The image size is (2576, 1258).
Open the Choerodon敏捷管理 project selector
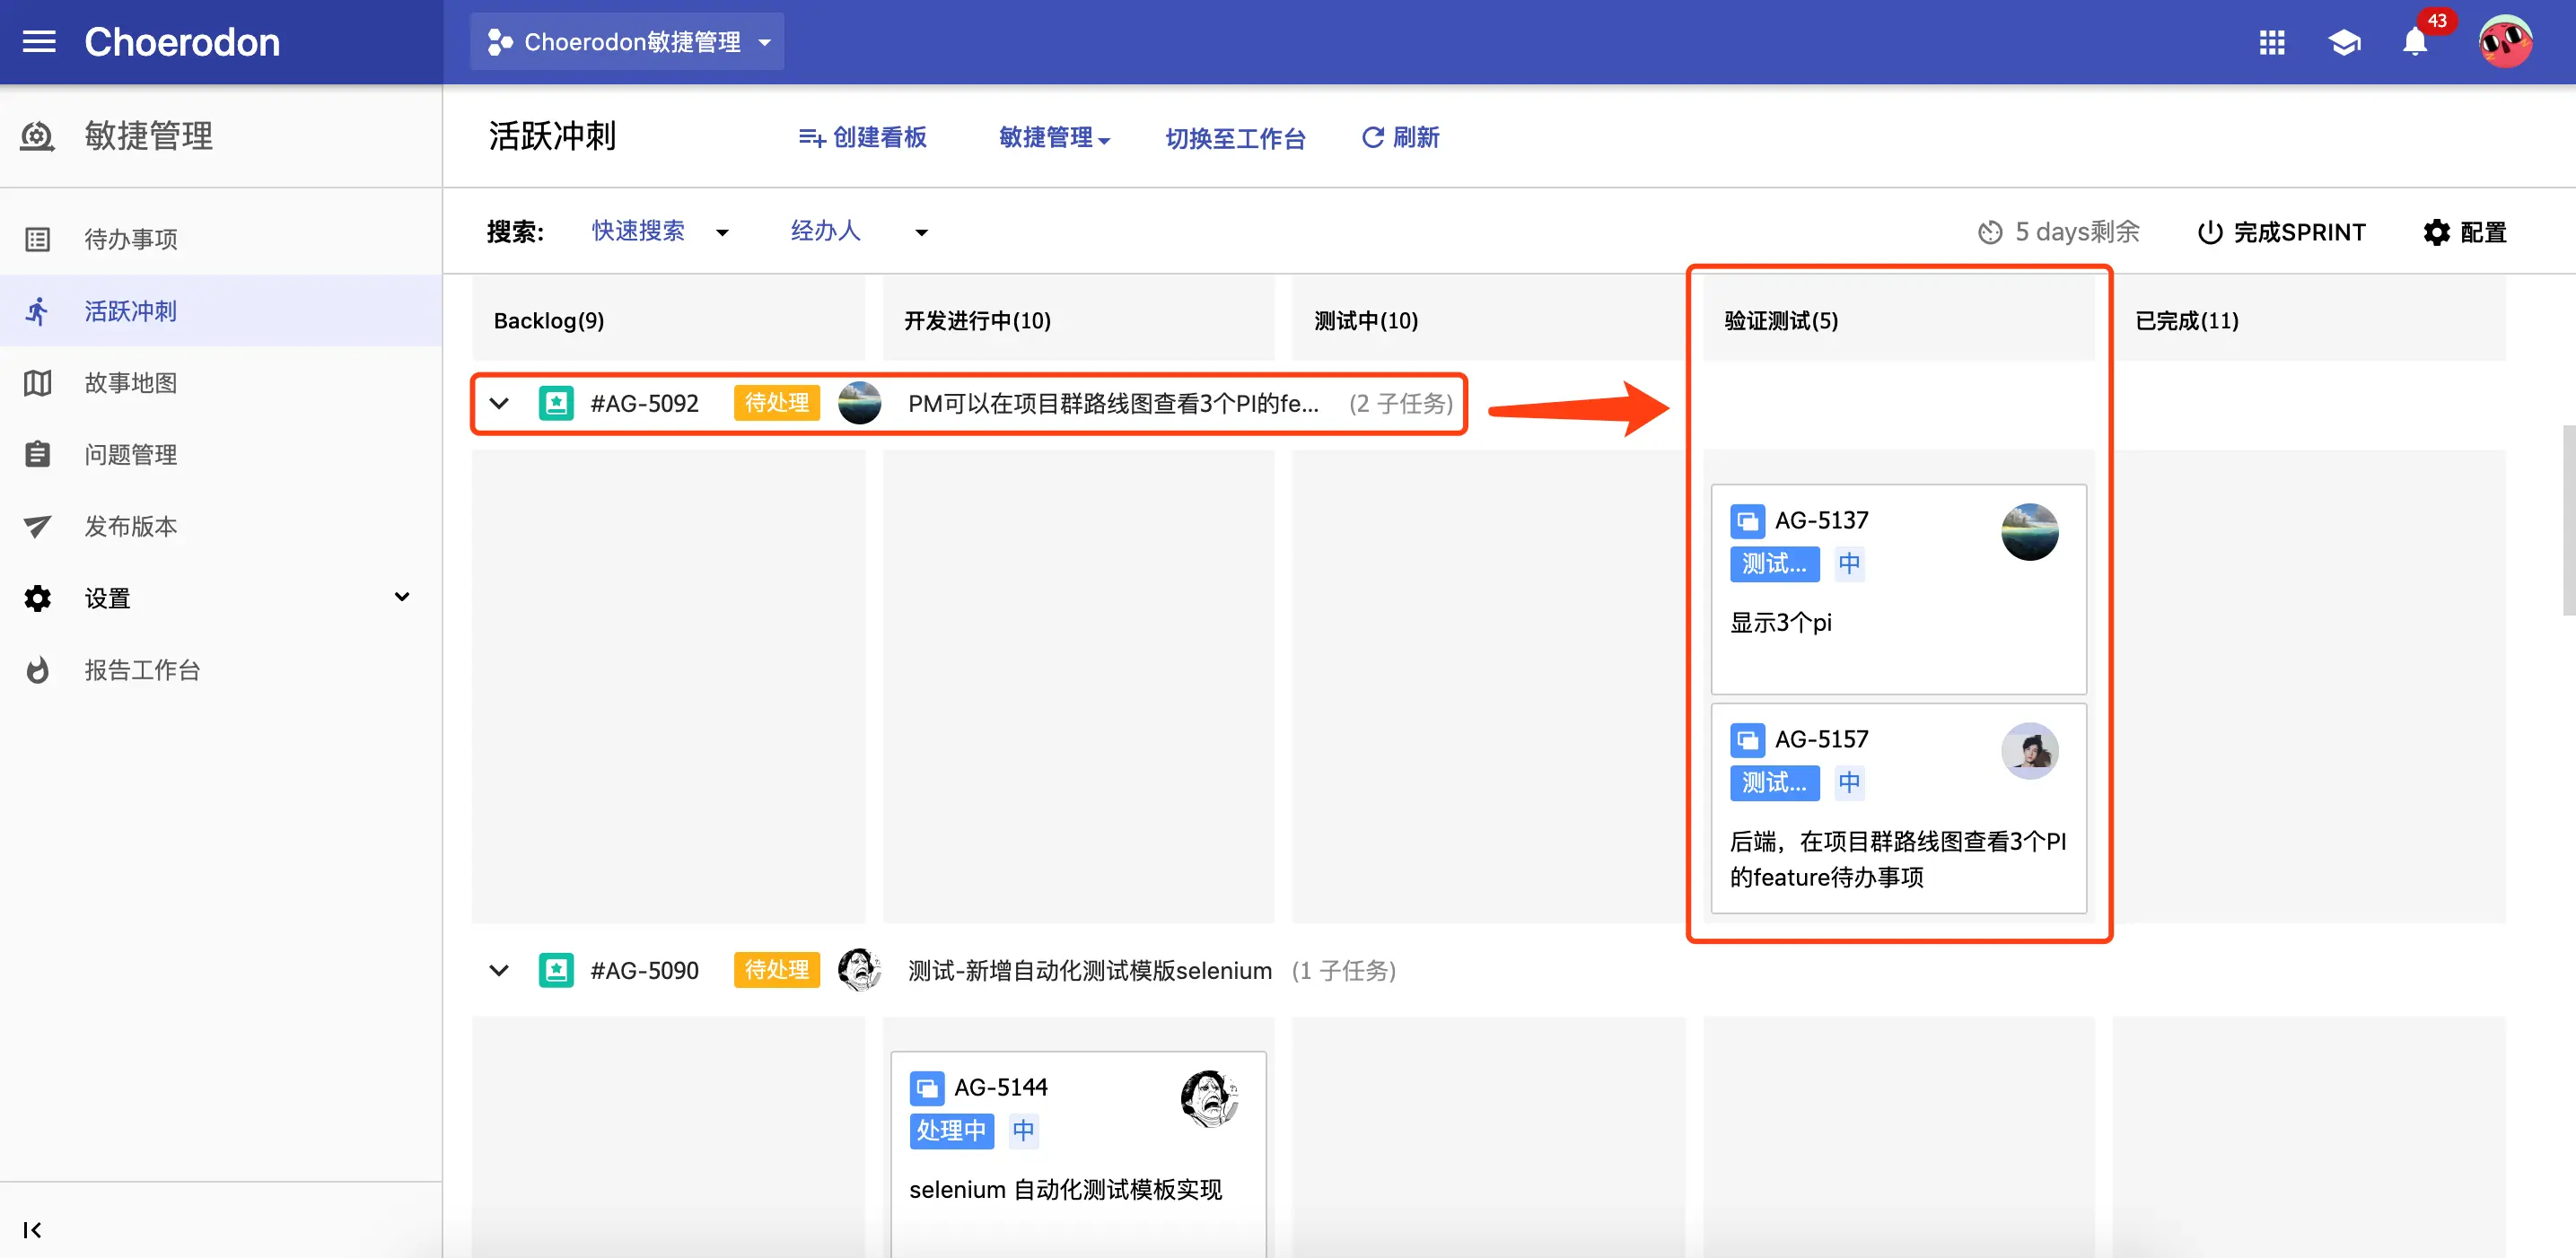(628, 42)
